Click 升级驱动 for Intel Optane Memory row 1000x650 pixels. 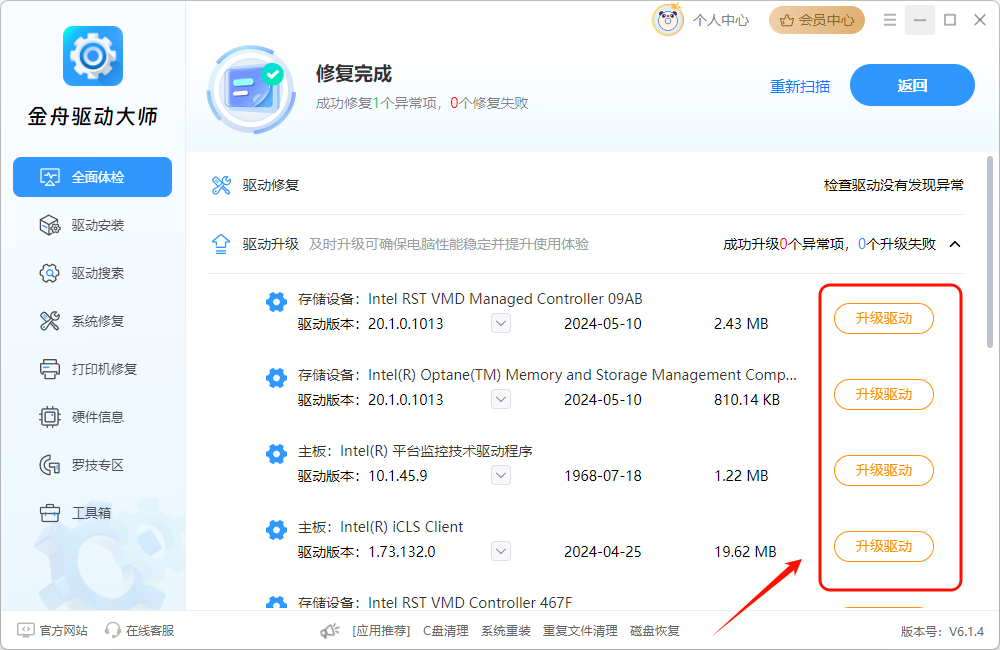tap(884, 394)
